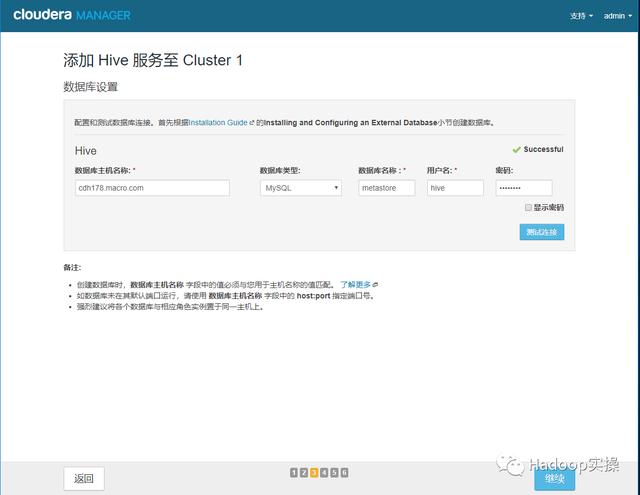Go to wizard step 5 indicator

tap(334, 473)
